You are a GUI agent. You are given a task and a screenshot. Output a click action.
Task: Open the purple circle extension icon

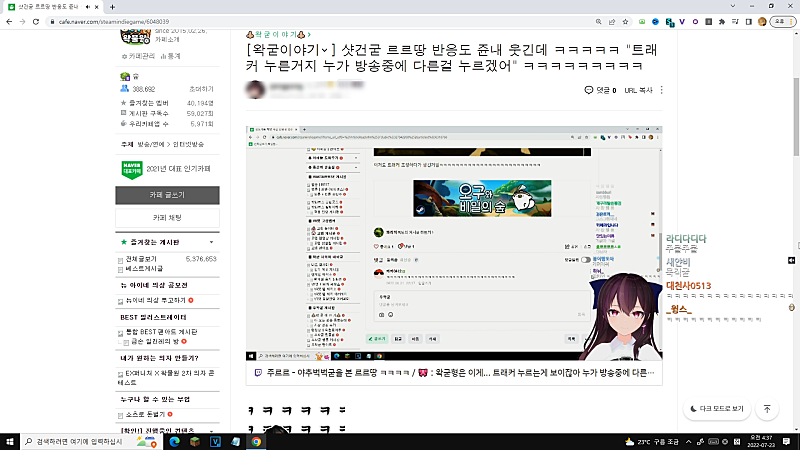(x=695, y=22)
